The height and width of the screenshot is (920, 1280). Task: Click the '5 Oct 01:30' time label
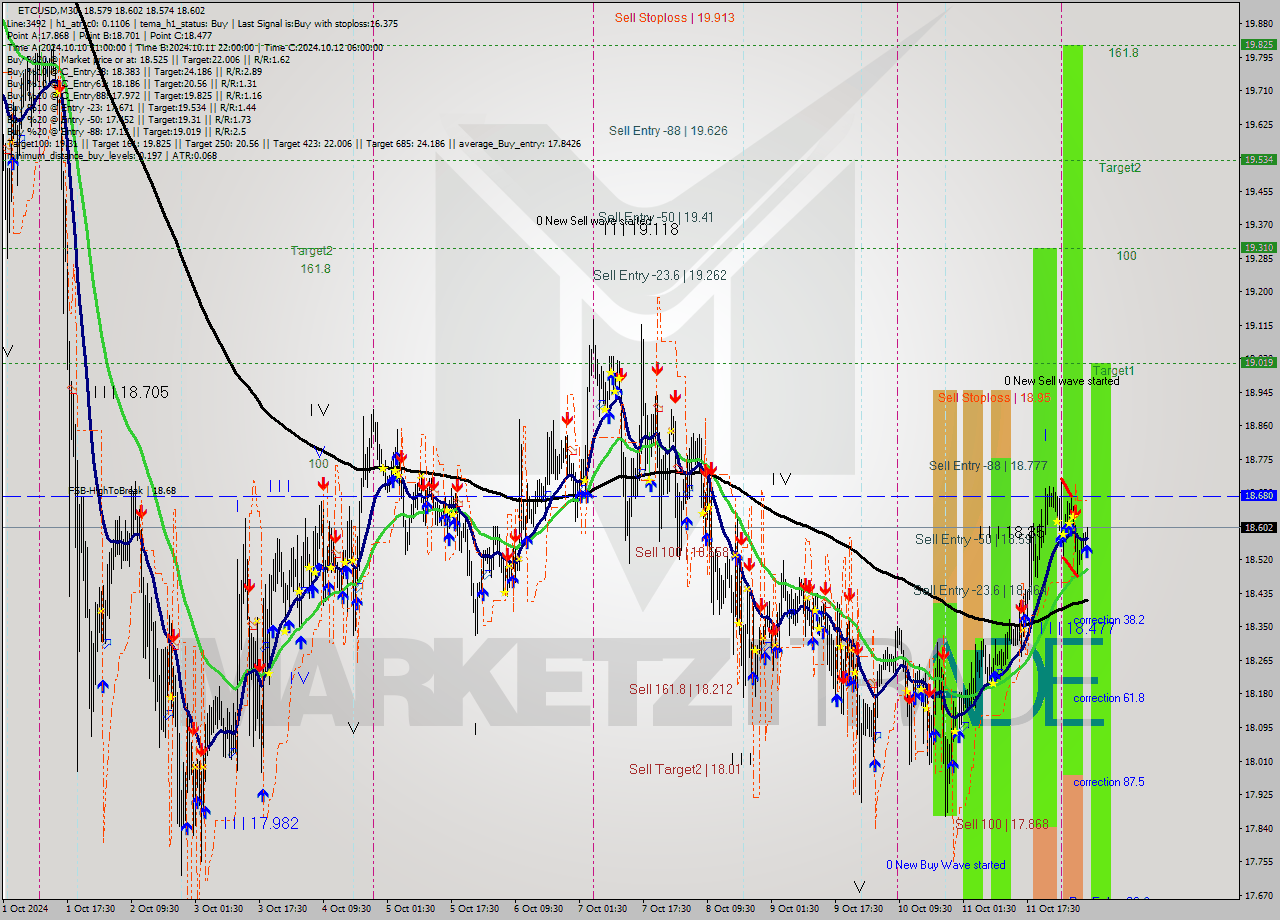pos(410,909)
